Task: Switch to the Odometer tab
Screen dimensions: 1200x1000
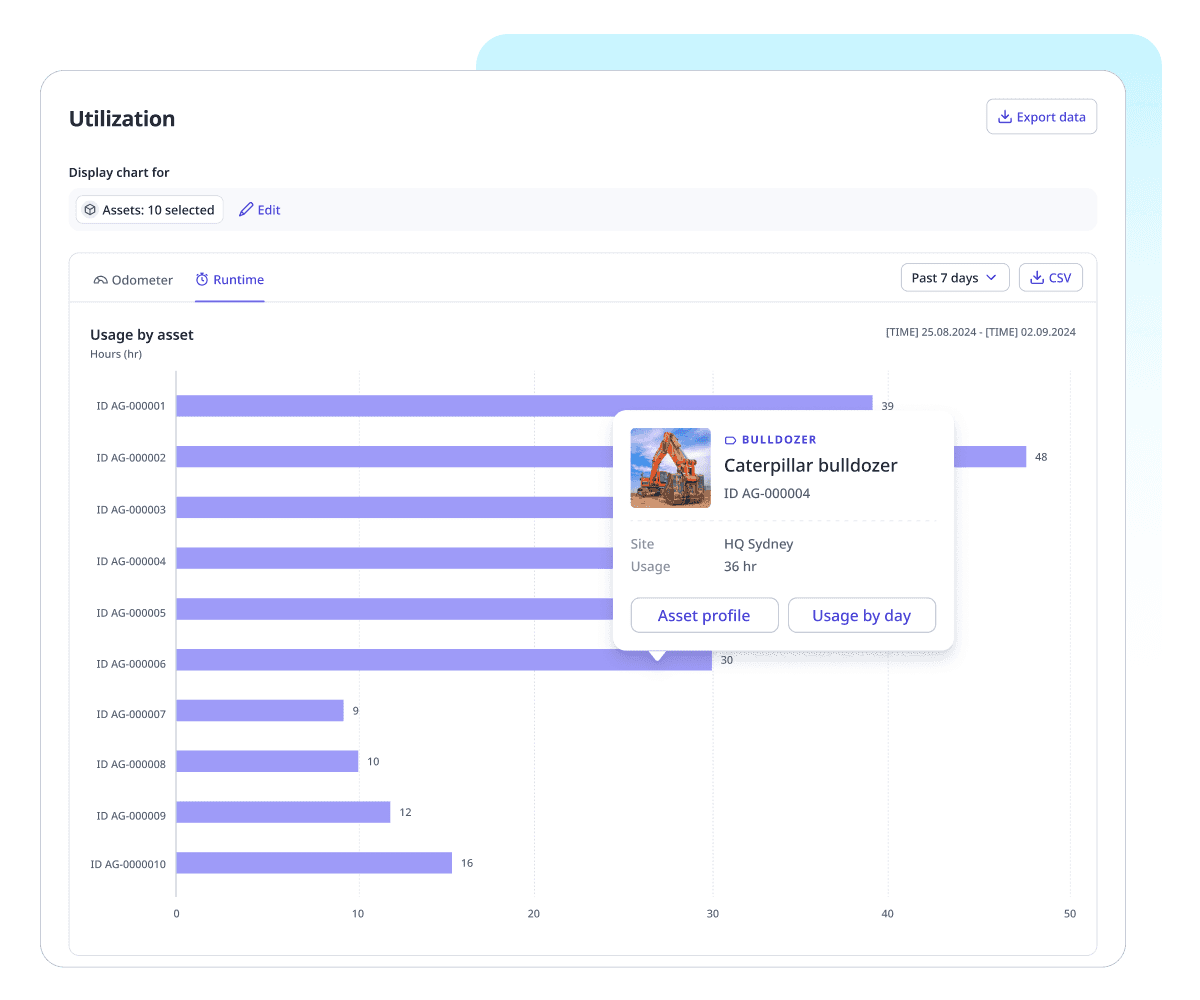Action: [133, 280]
